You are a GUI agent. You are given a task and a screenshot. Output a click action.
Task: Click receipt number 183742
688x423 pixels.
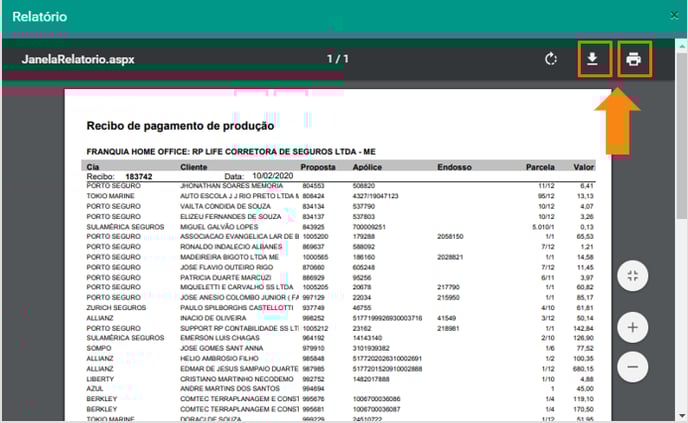coord(139,176)
